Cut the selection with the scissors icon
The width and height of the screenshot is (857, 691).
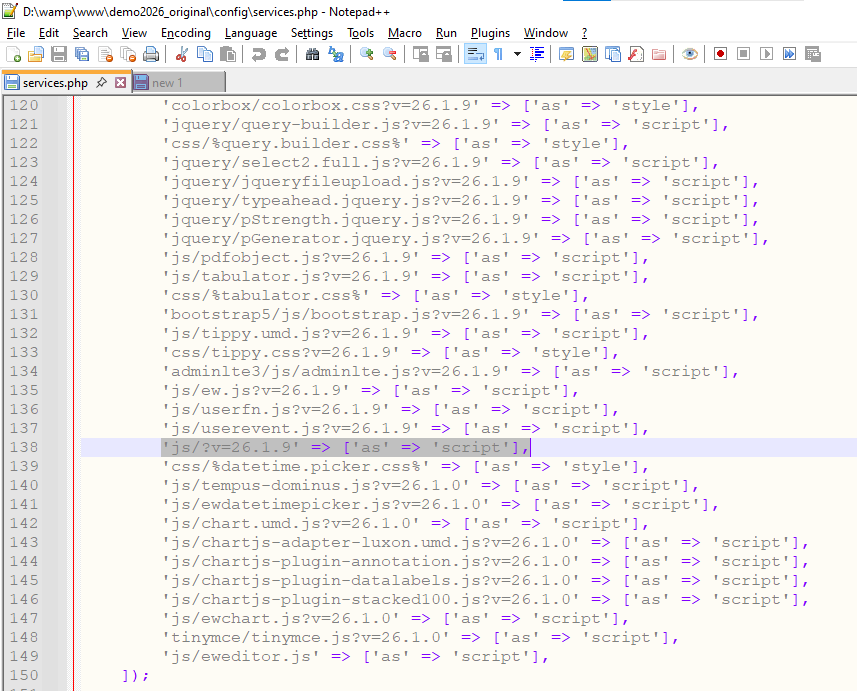tap(181, 54)
